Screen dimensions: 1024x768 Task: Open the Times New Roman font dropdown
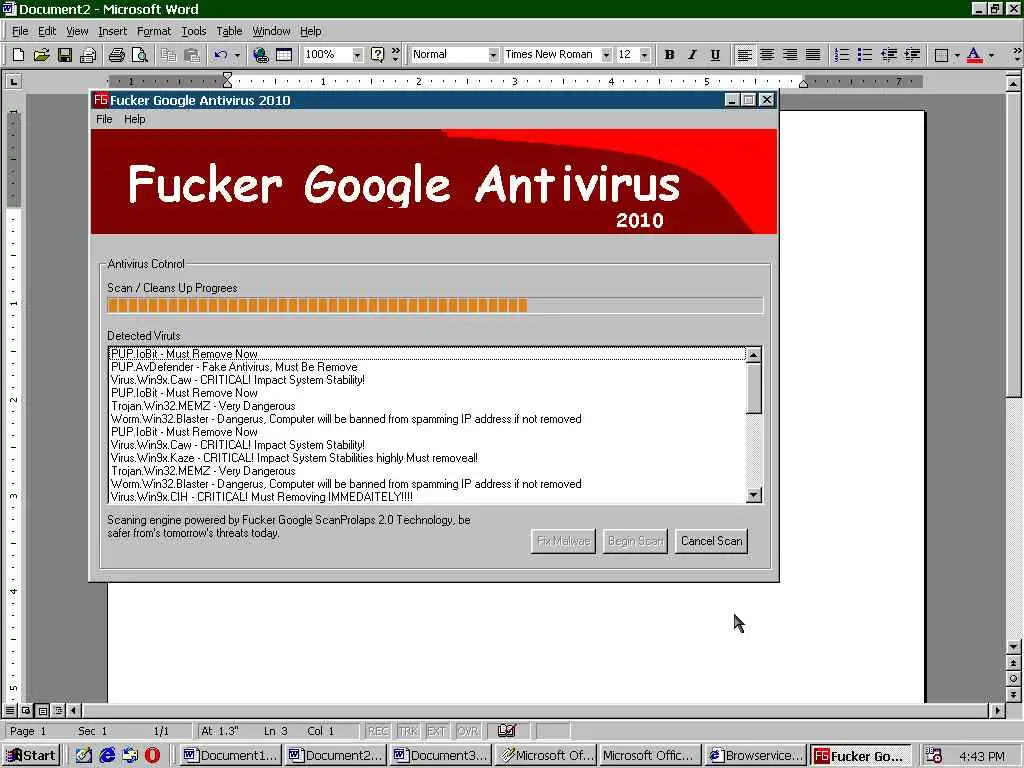coord(606,55)
